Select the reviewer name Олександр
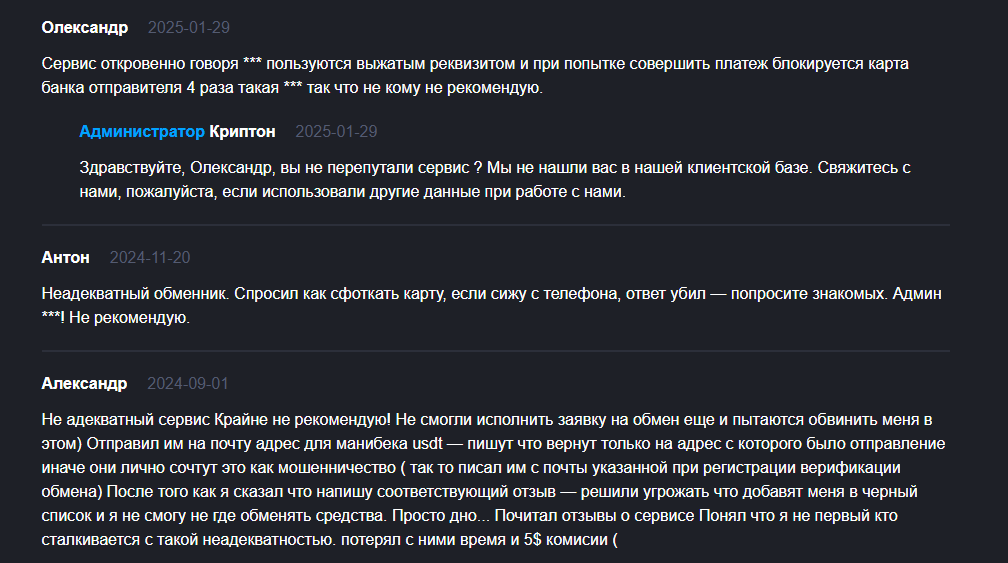The width and height of the screenshot is (1008, 563). pyautogui.click(x=85, y=28)
